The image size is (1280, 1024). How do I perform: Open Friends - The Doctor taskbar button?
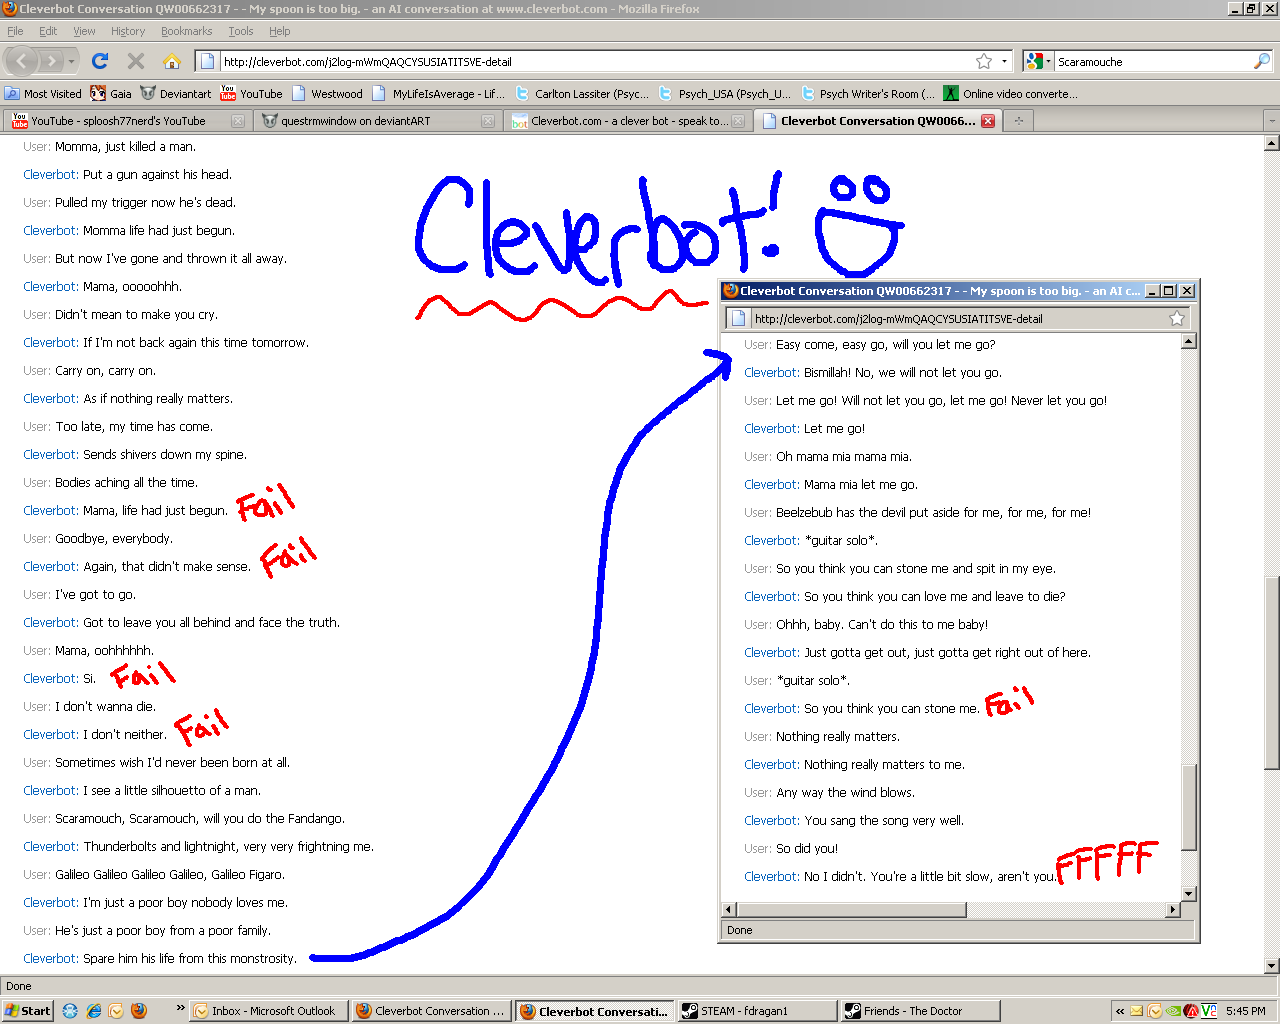[x=919, y=1011]
